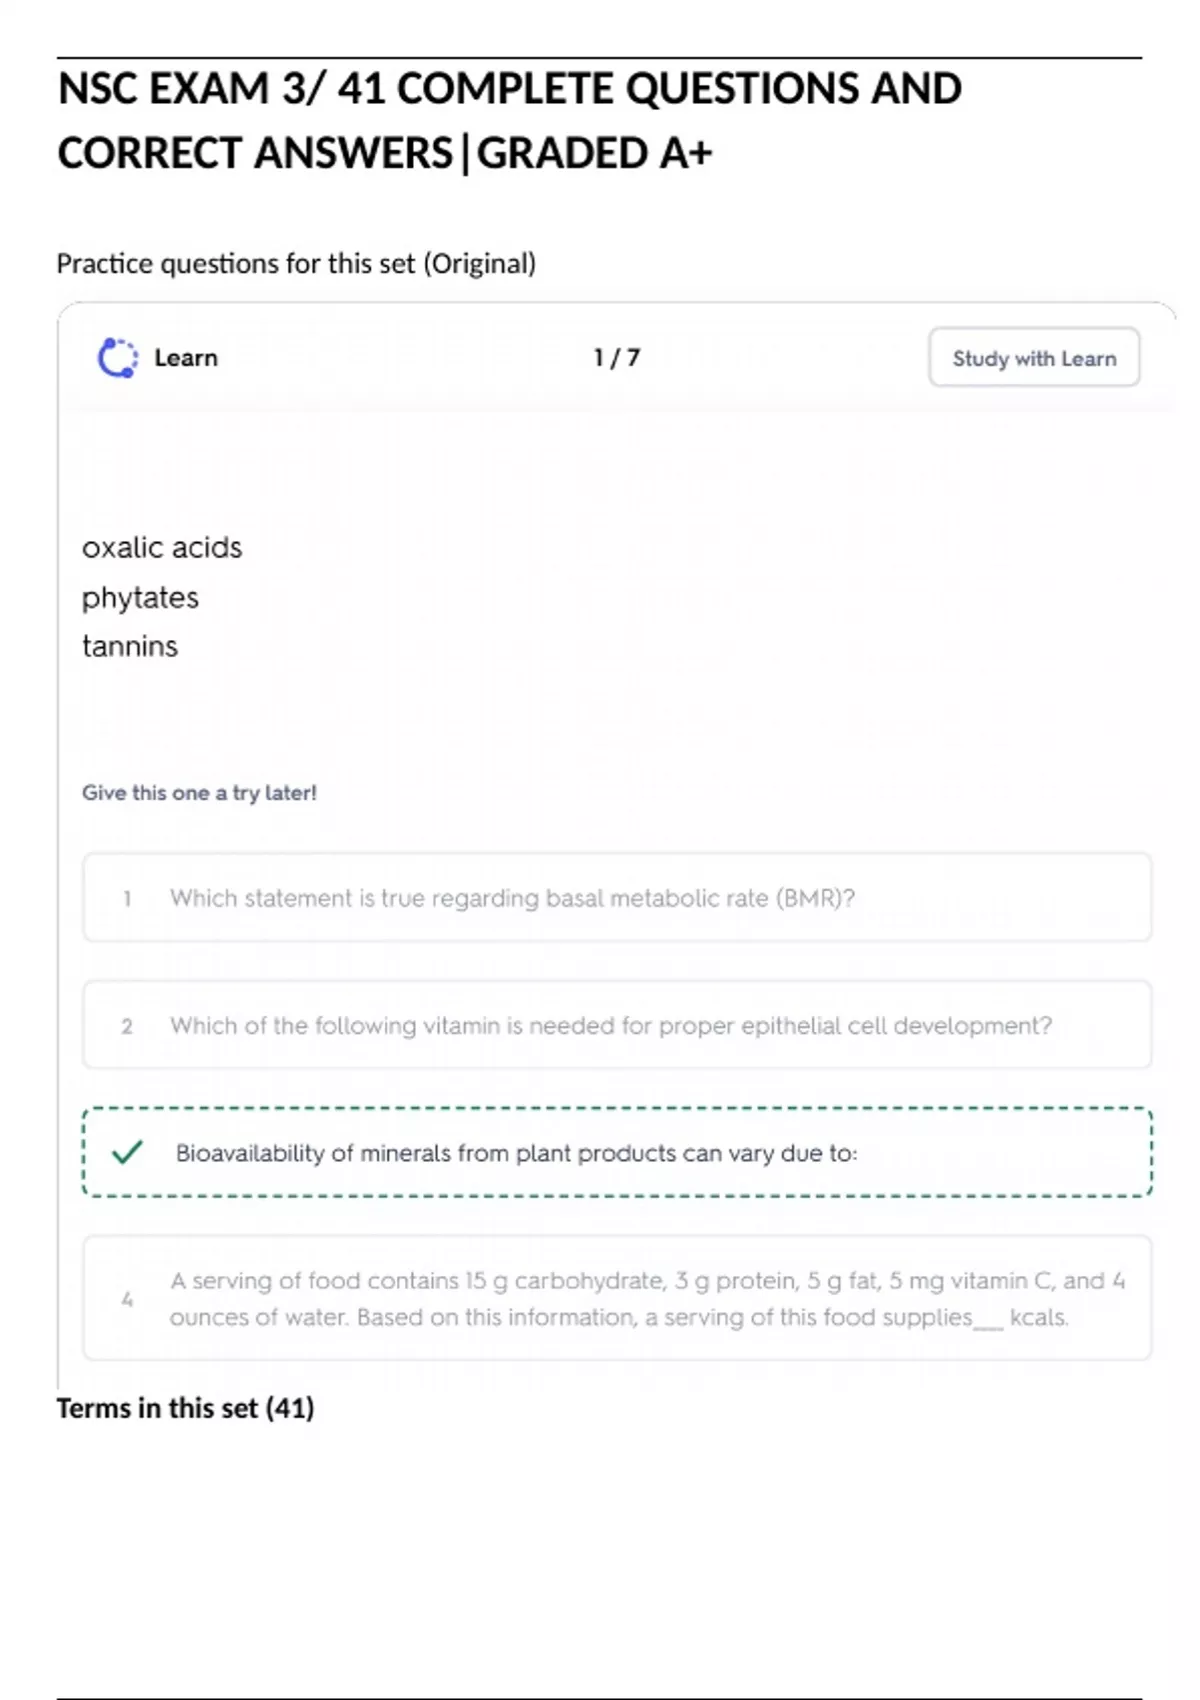The width and height of the screenshot is (1200, 1700).
Task: Click the number 2 badge on the second answer
Action: [127, 1026]
